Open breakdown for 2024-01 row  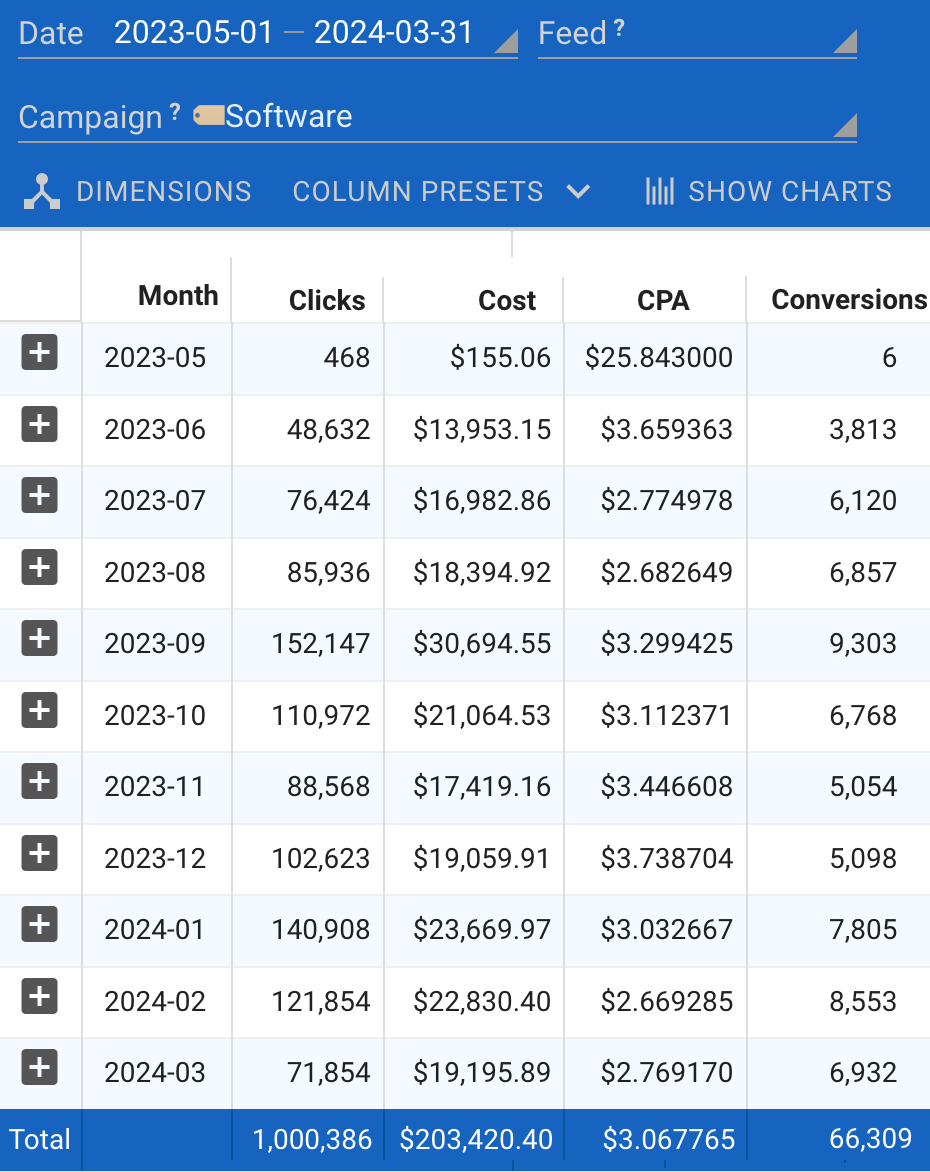39,925
